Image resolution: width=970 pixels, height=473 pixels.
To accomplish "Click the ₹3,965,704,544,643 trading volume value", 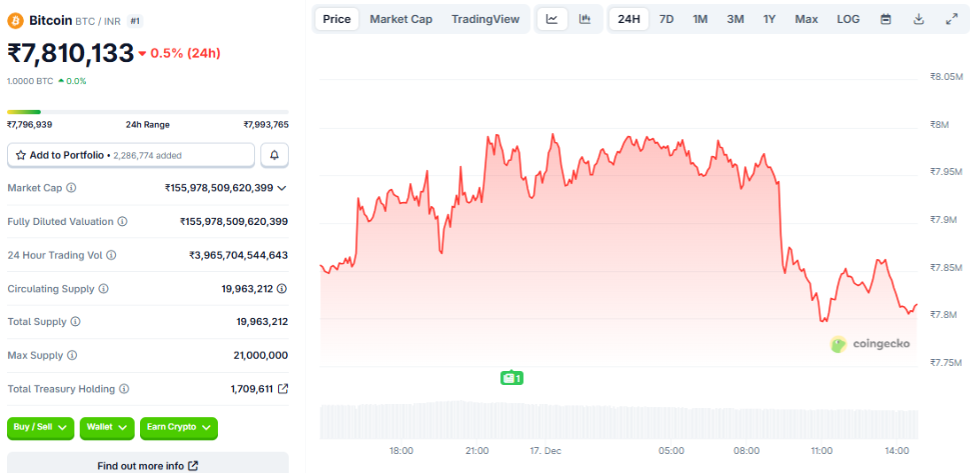I will pos(239,255).
